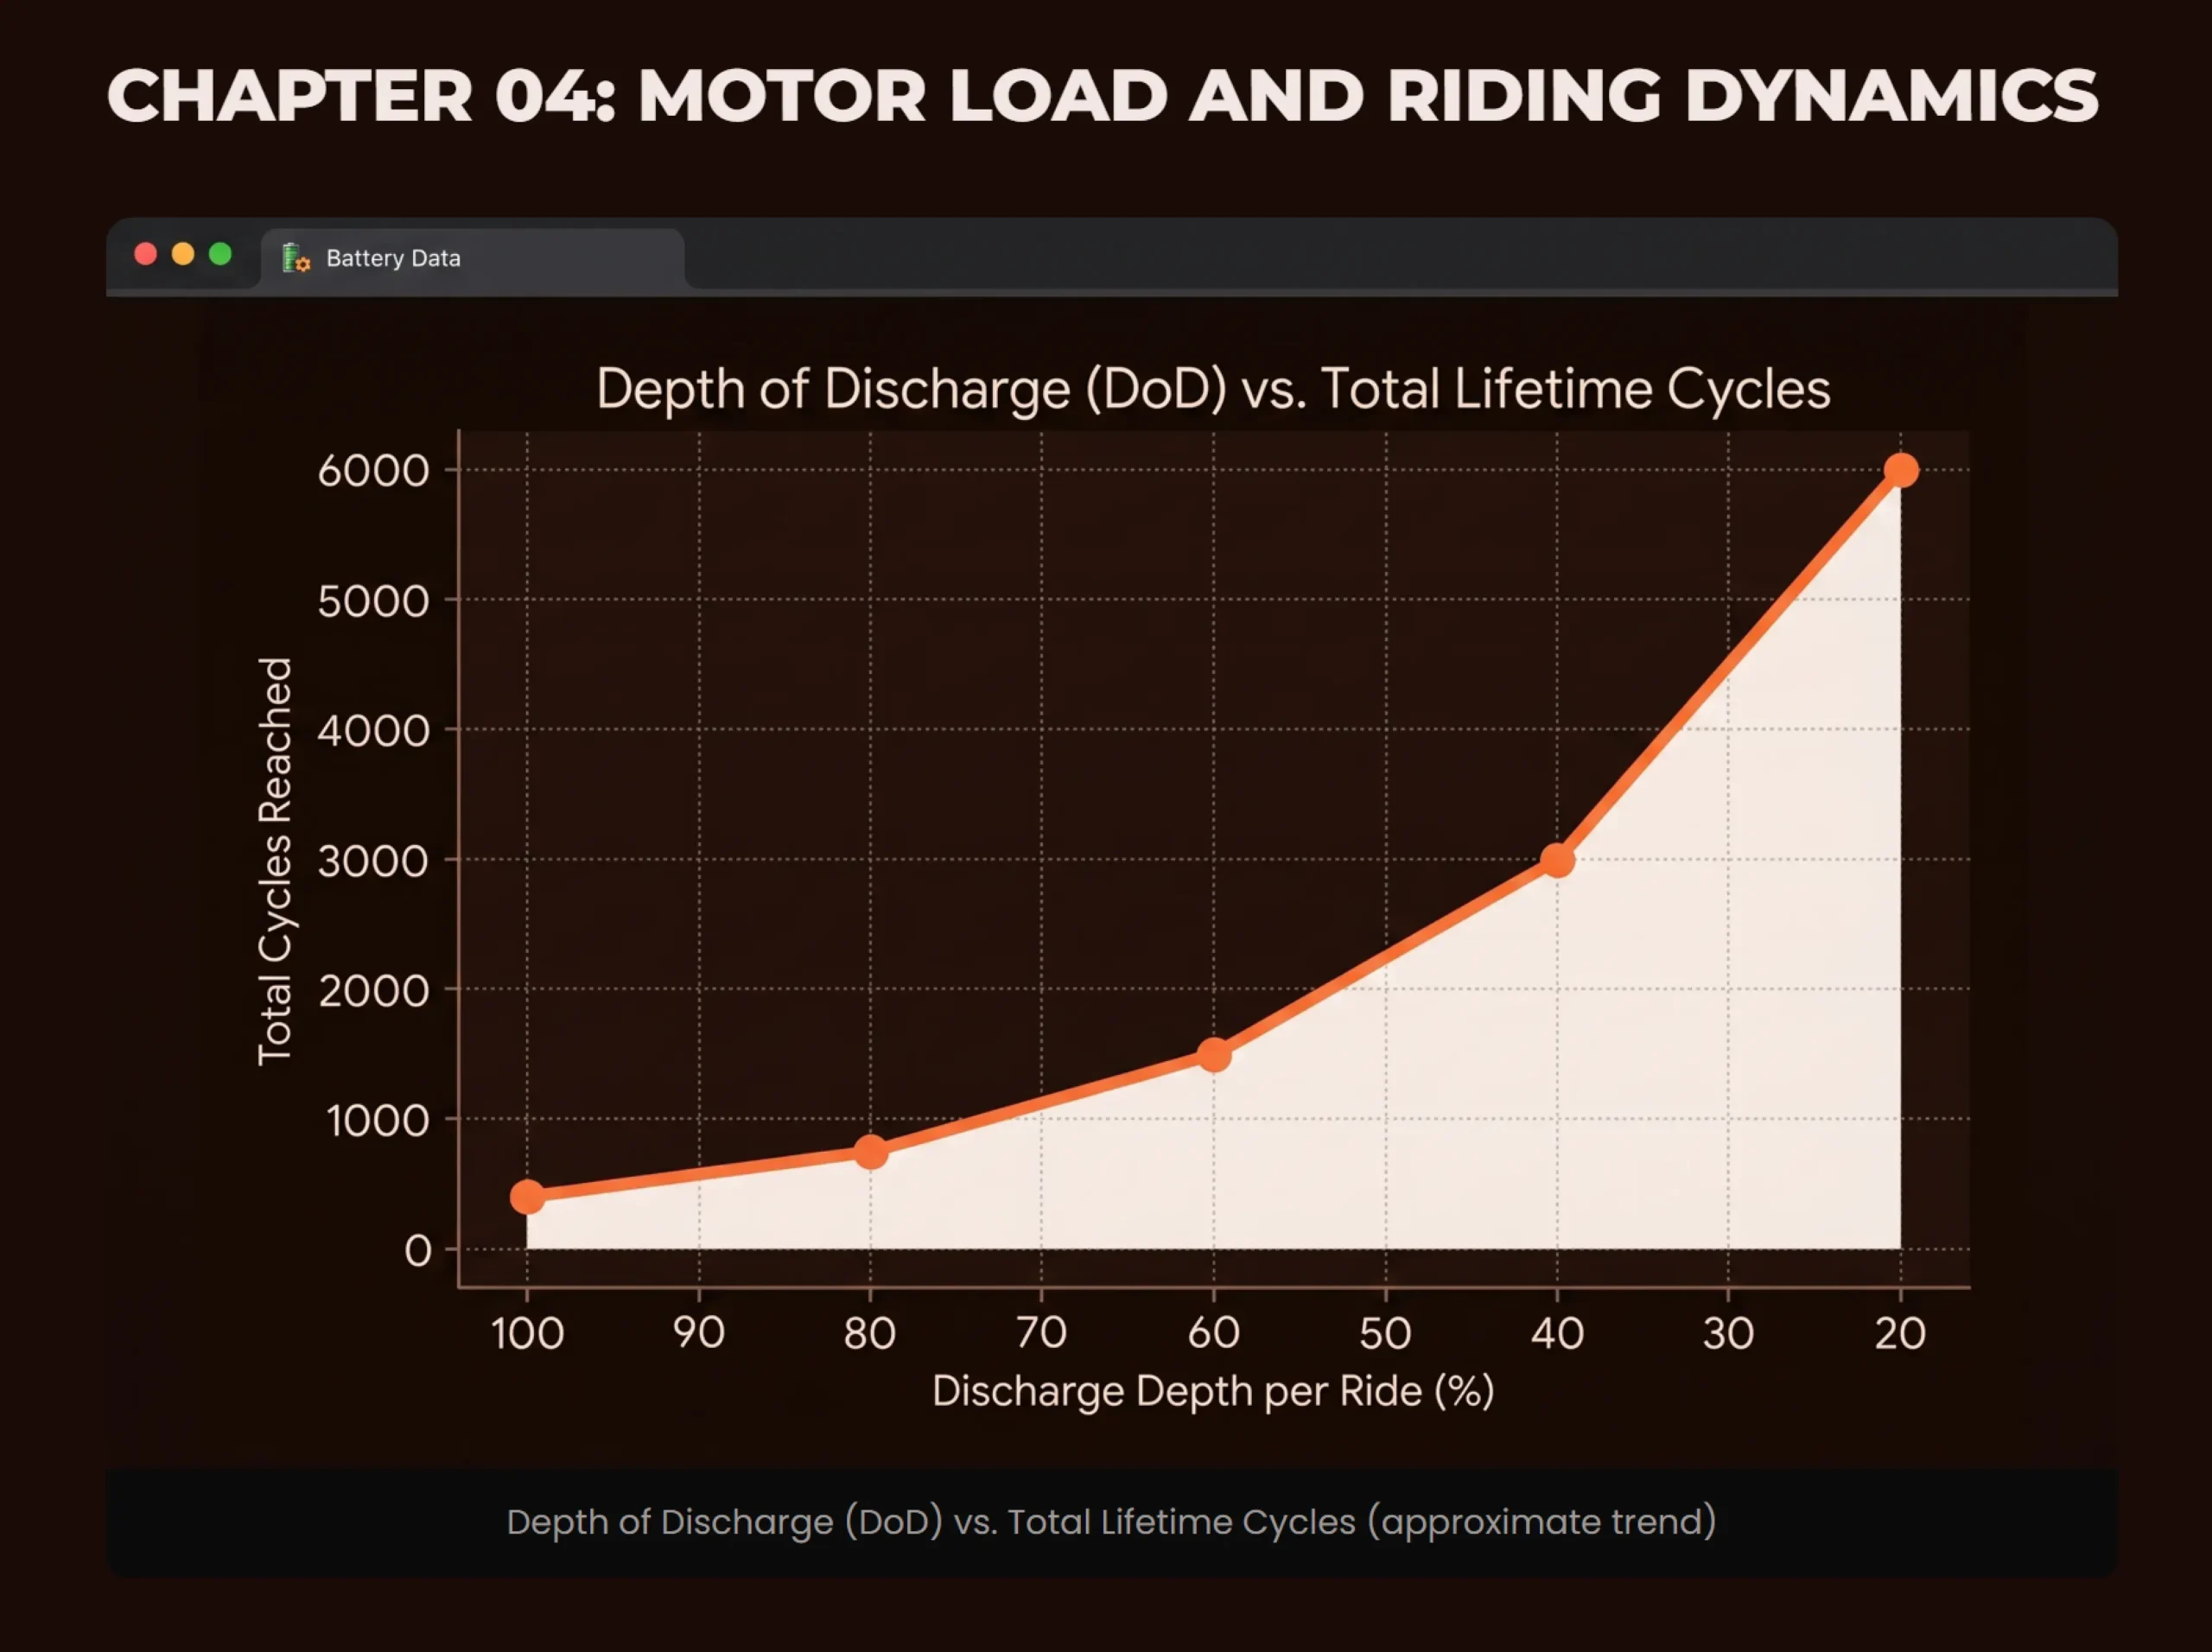This screenshot has height=1652, width=2212.
Task: Click the 'Total Cycles Reached' y-axis label
Action: tap(275, 861)
